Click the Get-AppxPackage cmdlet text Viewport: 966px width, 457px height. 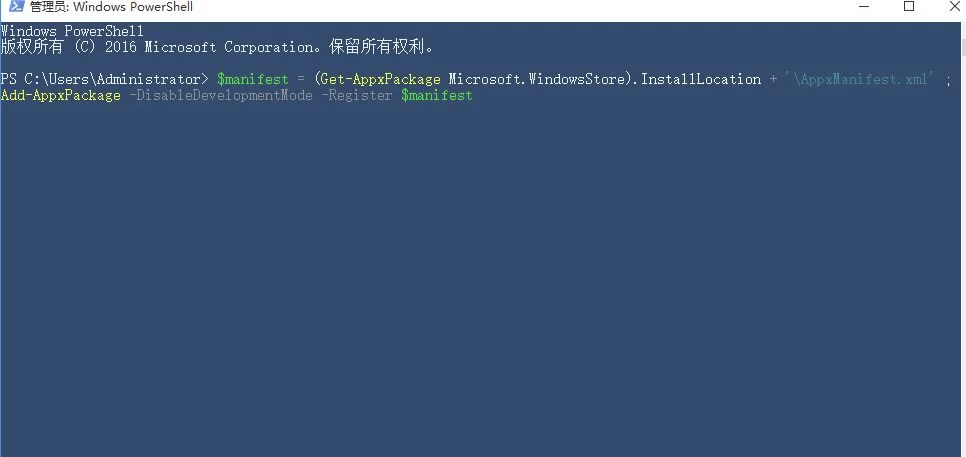pos(381,79)
